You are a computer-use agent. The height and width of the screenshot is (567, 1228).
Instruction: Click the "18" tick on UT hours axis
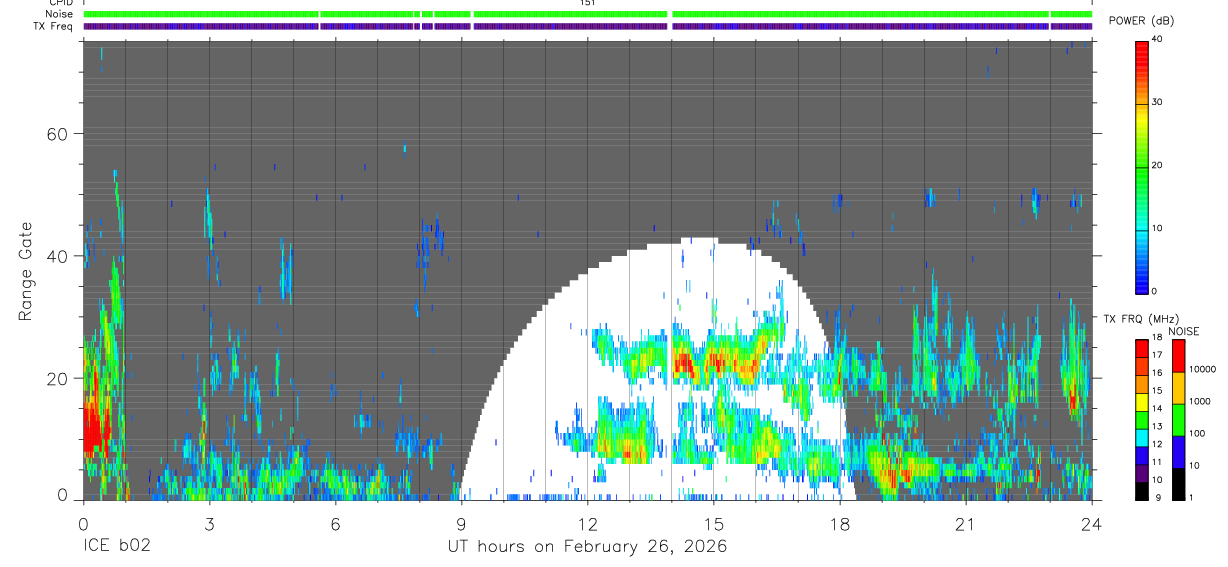[839, 524]
